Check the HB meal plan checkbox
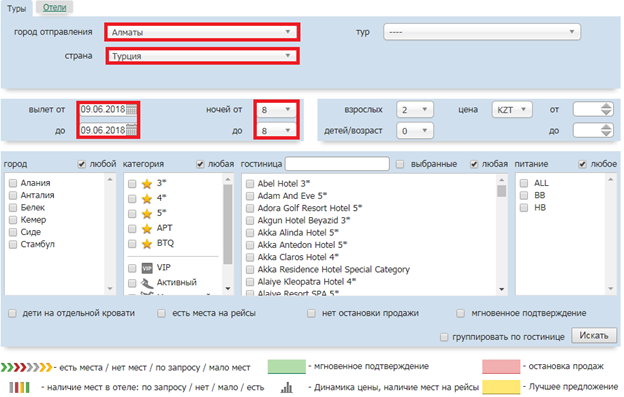This screenshot has width=624, height=397. tap(524, 208)
